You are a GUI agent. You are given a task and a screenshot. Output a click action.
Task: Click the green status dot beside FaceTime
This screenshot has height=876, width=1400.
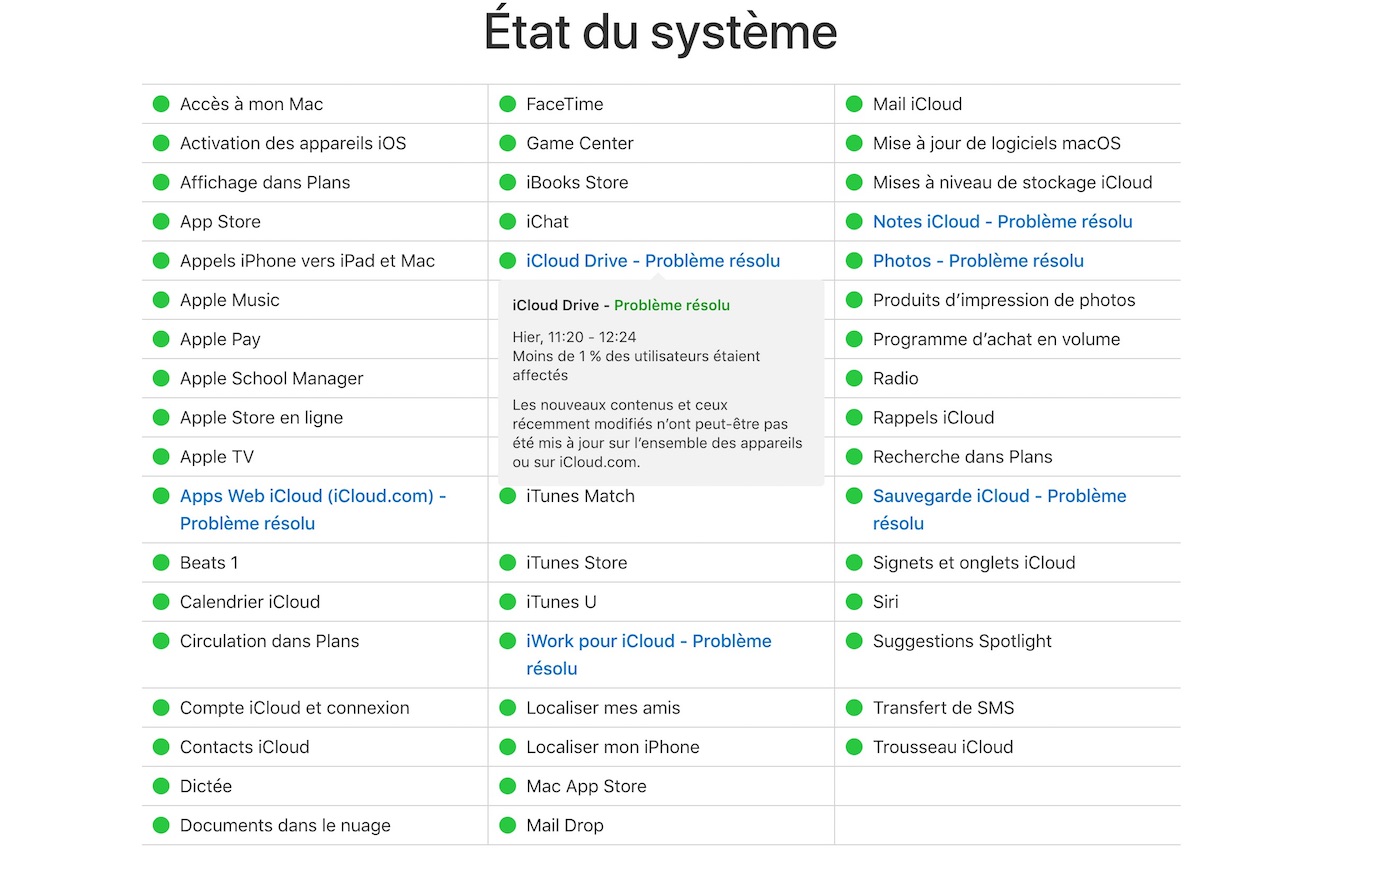pyautogui.click(x=507, y=104)
